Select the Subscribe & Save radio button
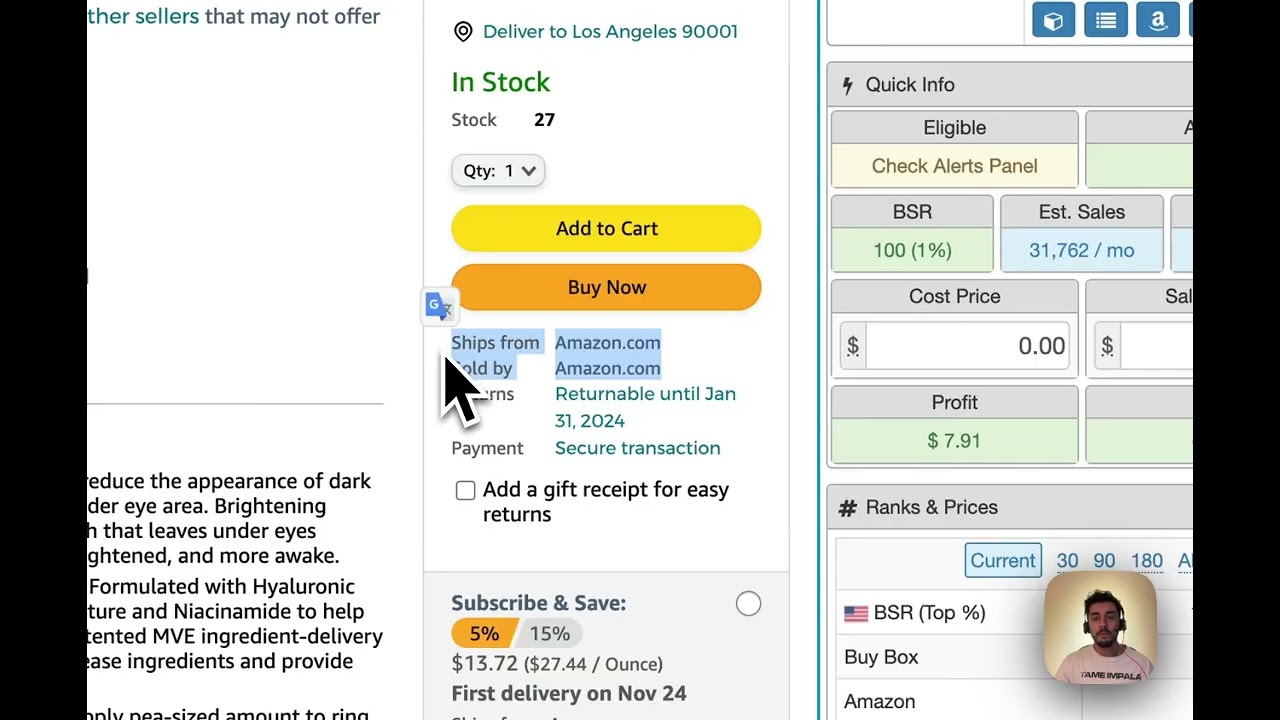The width and height of the screenshot is (1280, 720). click(748, 604)
